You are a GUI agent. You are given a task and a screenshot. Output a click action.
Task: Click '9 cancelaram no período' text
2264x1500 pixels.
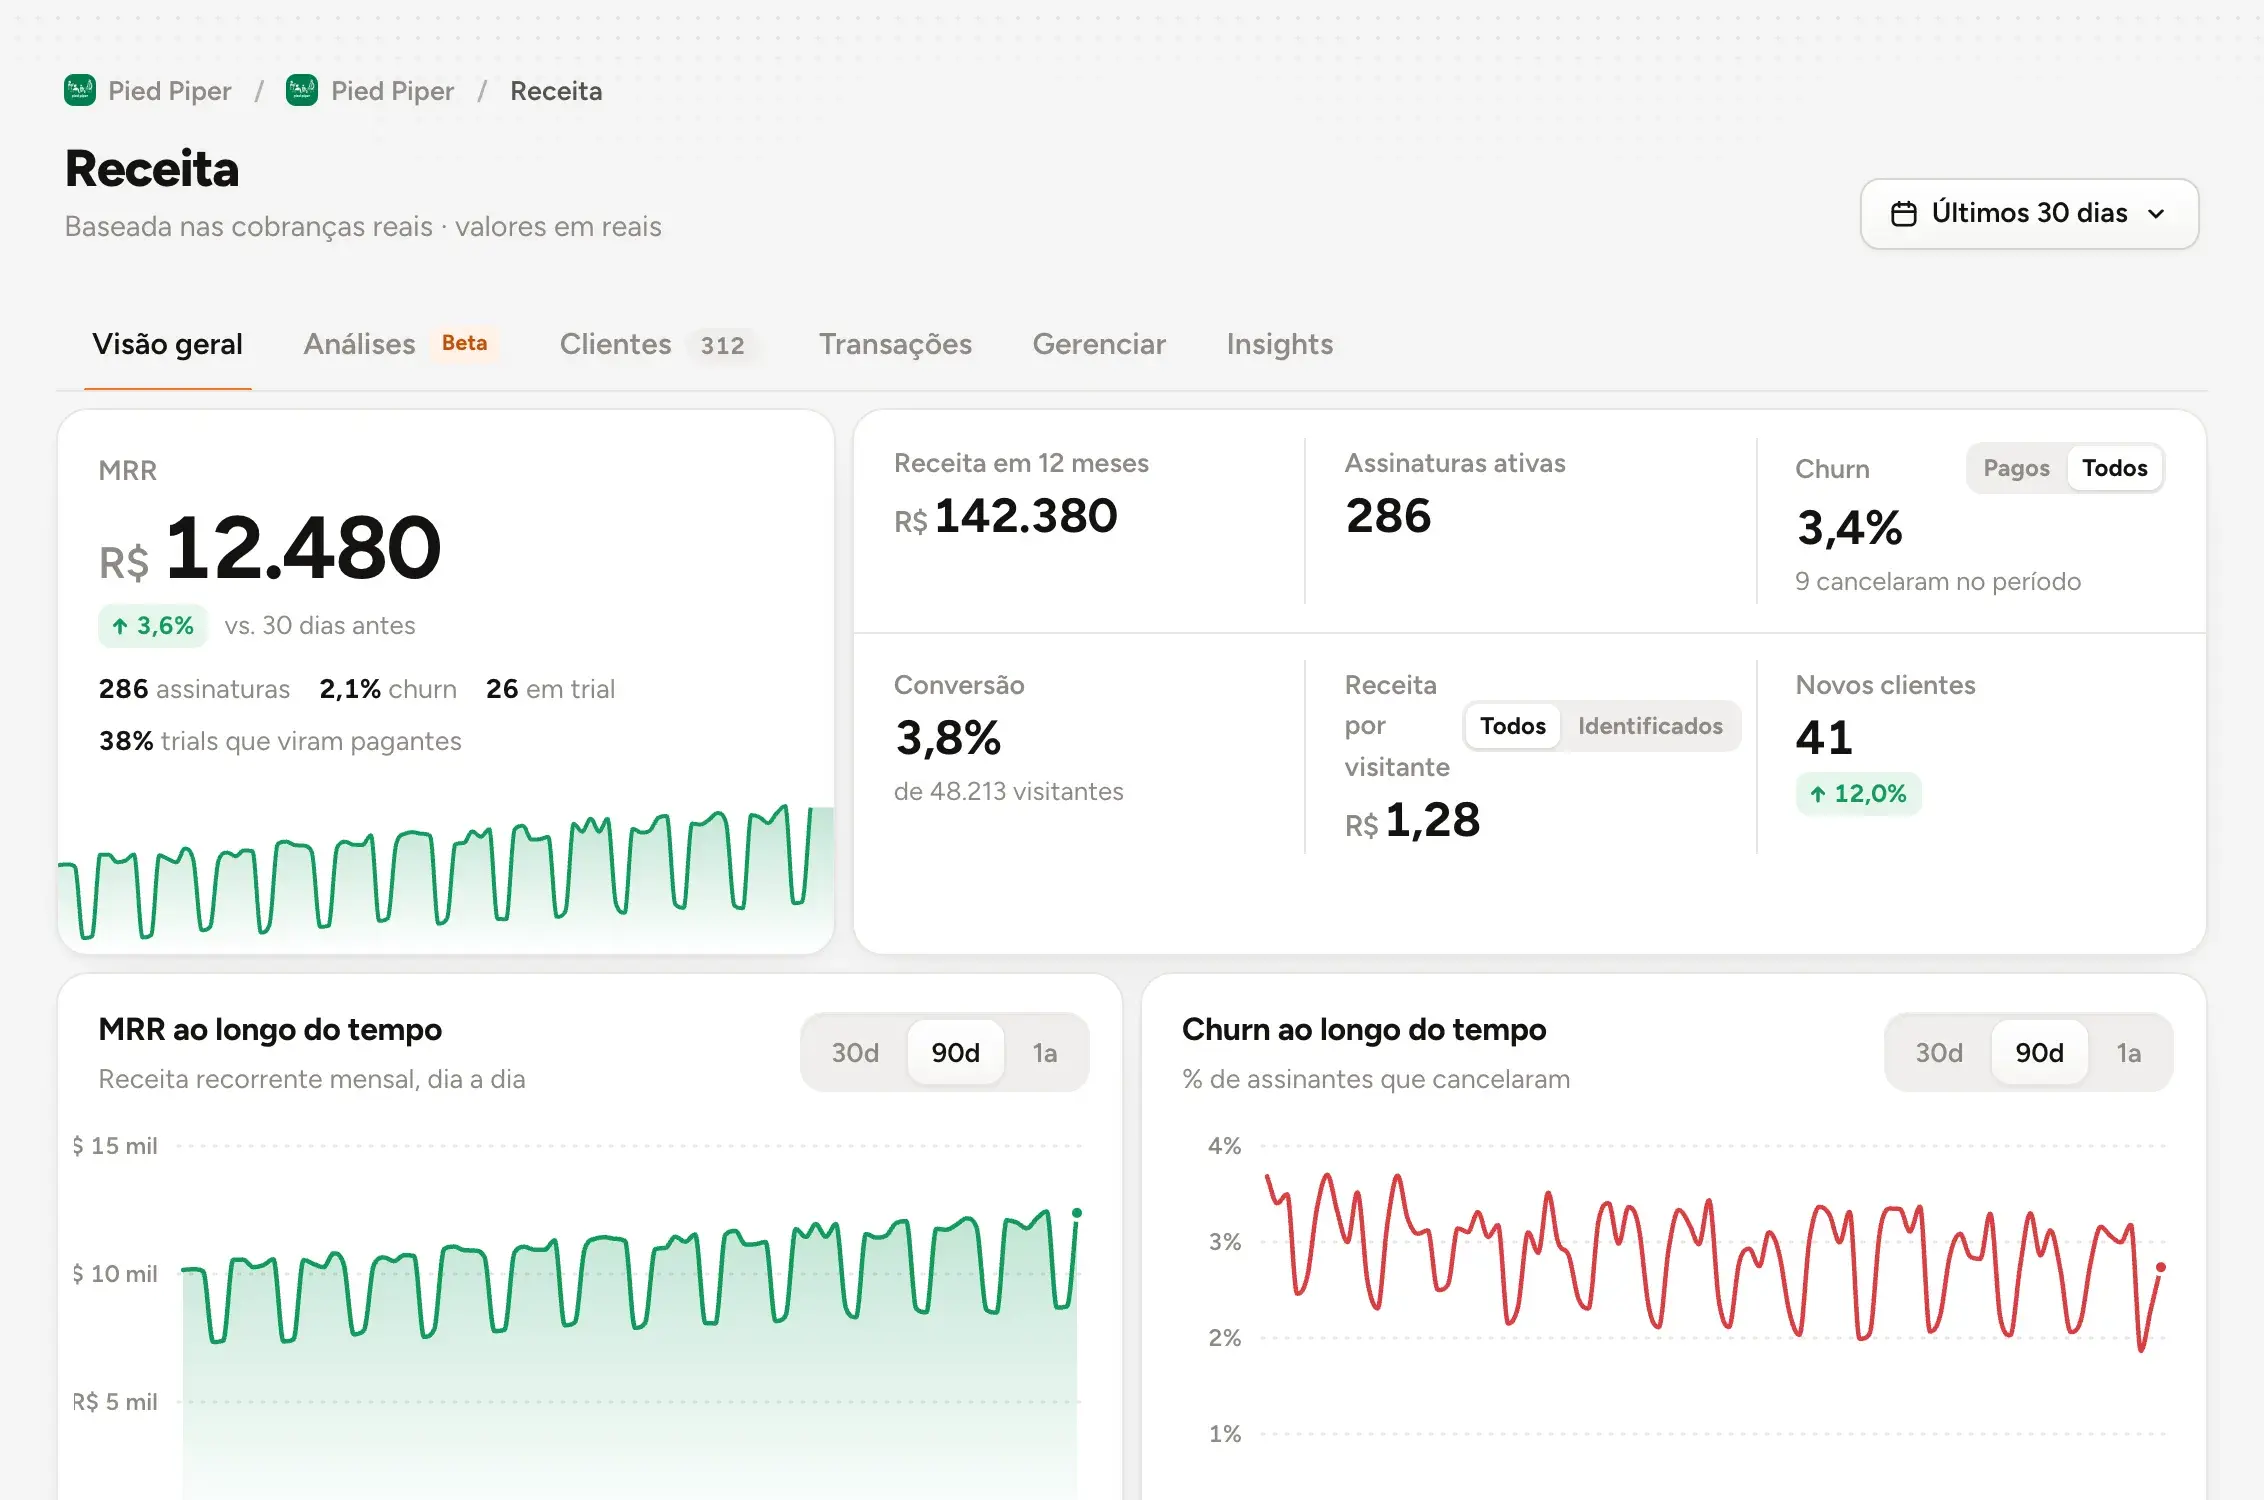point(1937,581)
